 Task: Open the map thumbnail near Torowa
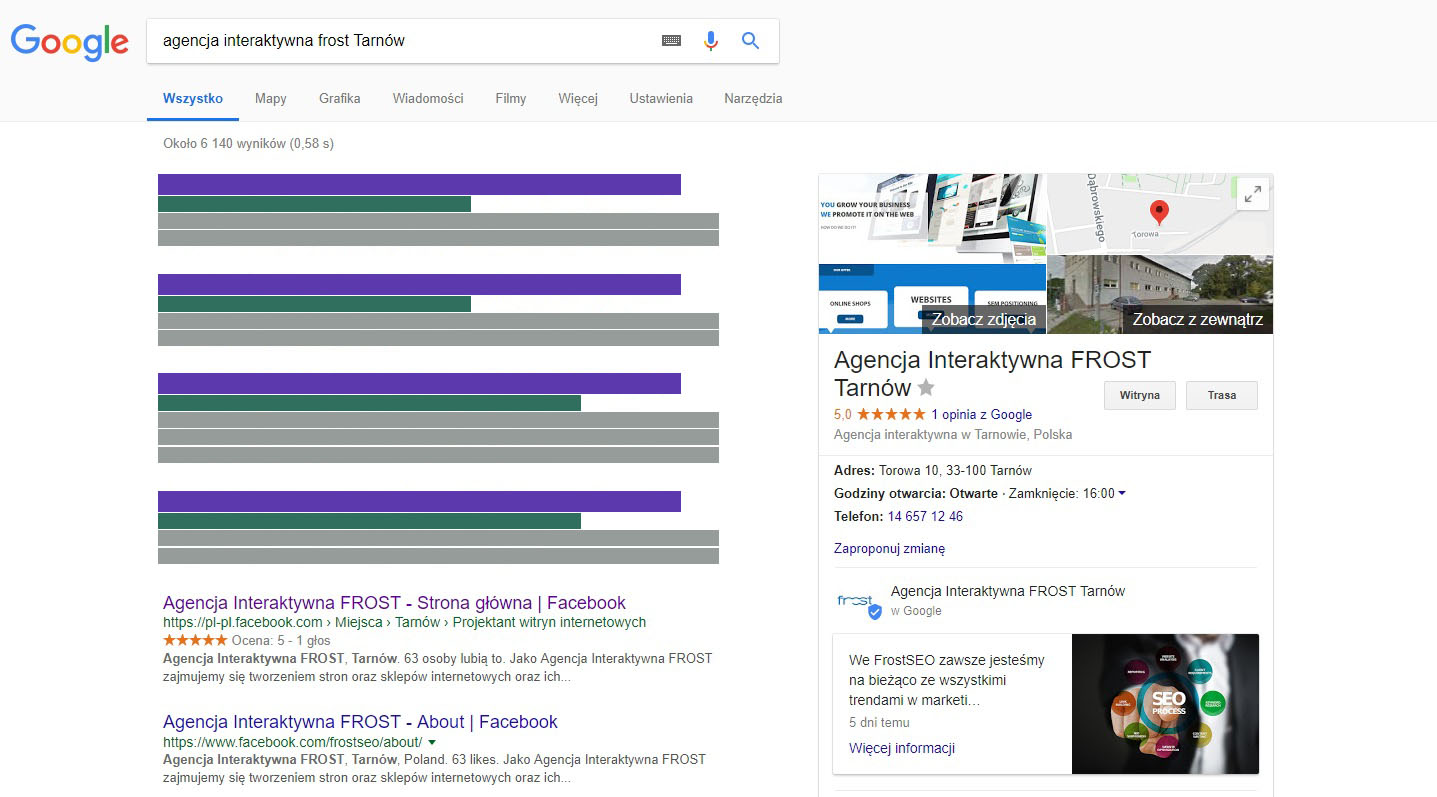point(1160,214)
